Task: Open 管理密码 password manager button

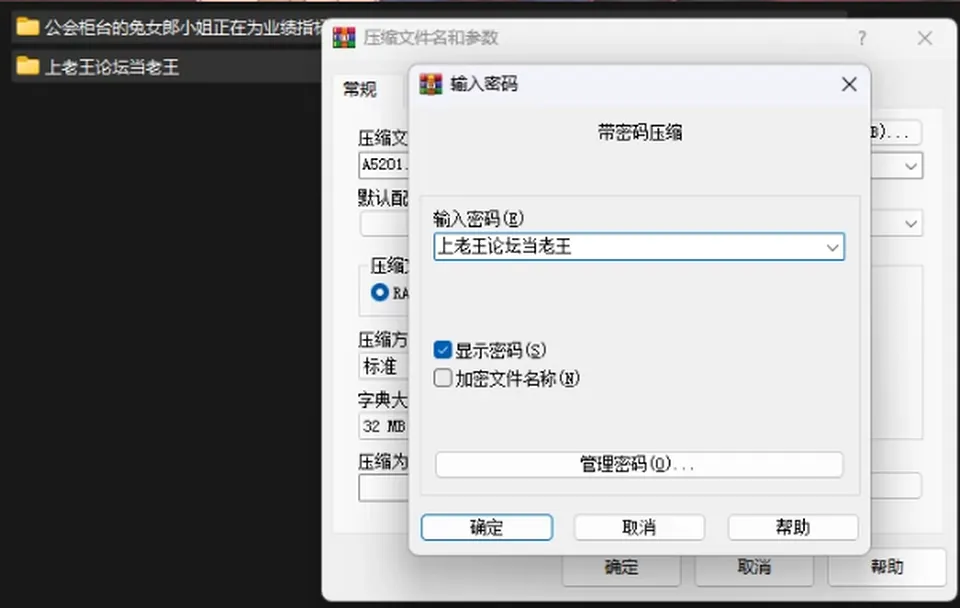Action: tap(639, 465)
